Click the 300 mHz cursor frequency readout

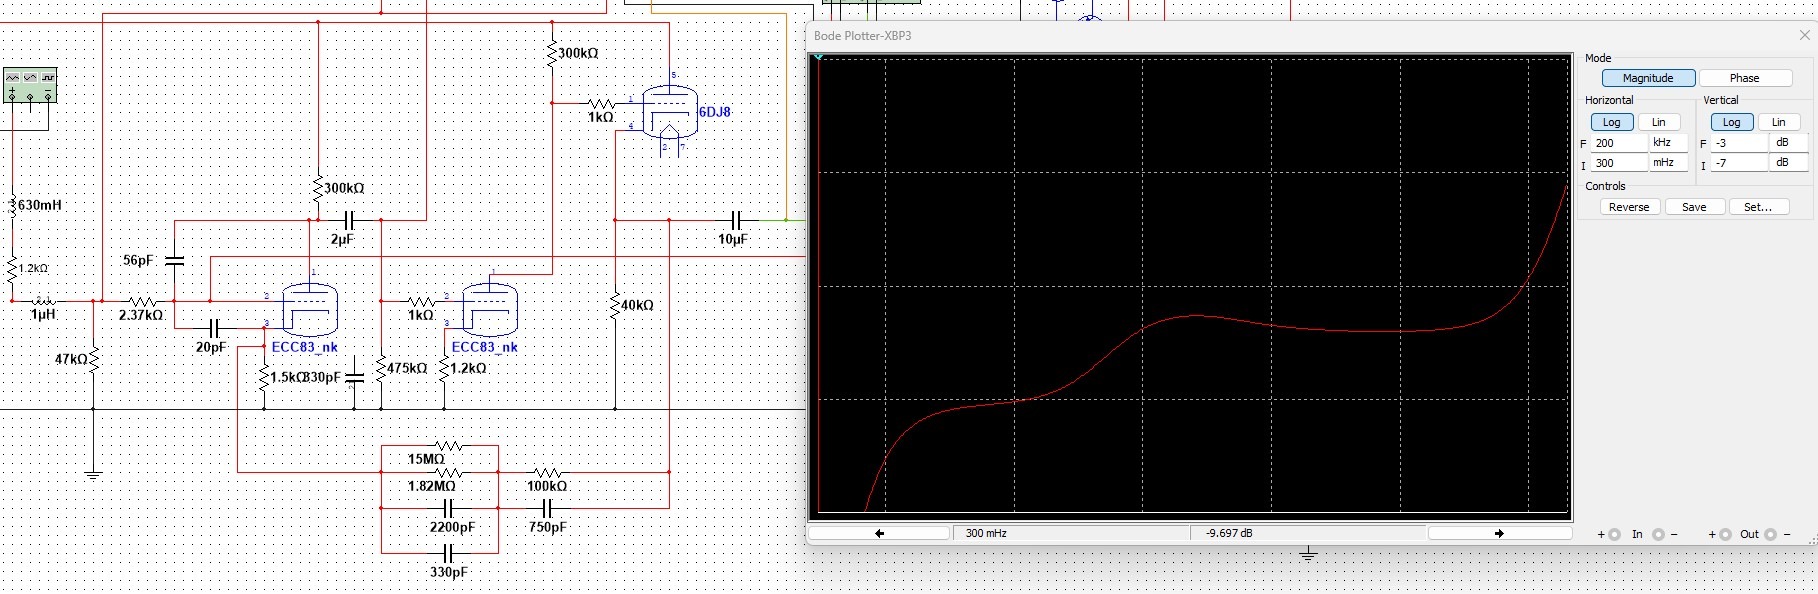click(1071, 533)
